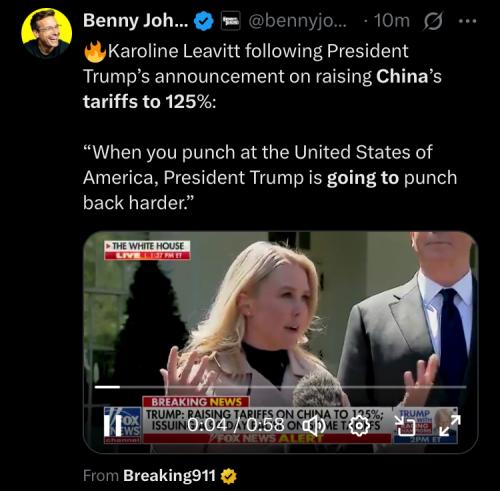This screenshot has height=491, width=500.
Task: Click the fire emoji in tweet
Action: [95, 52]
